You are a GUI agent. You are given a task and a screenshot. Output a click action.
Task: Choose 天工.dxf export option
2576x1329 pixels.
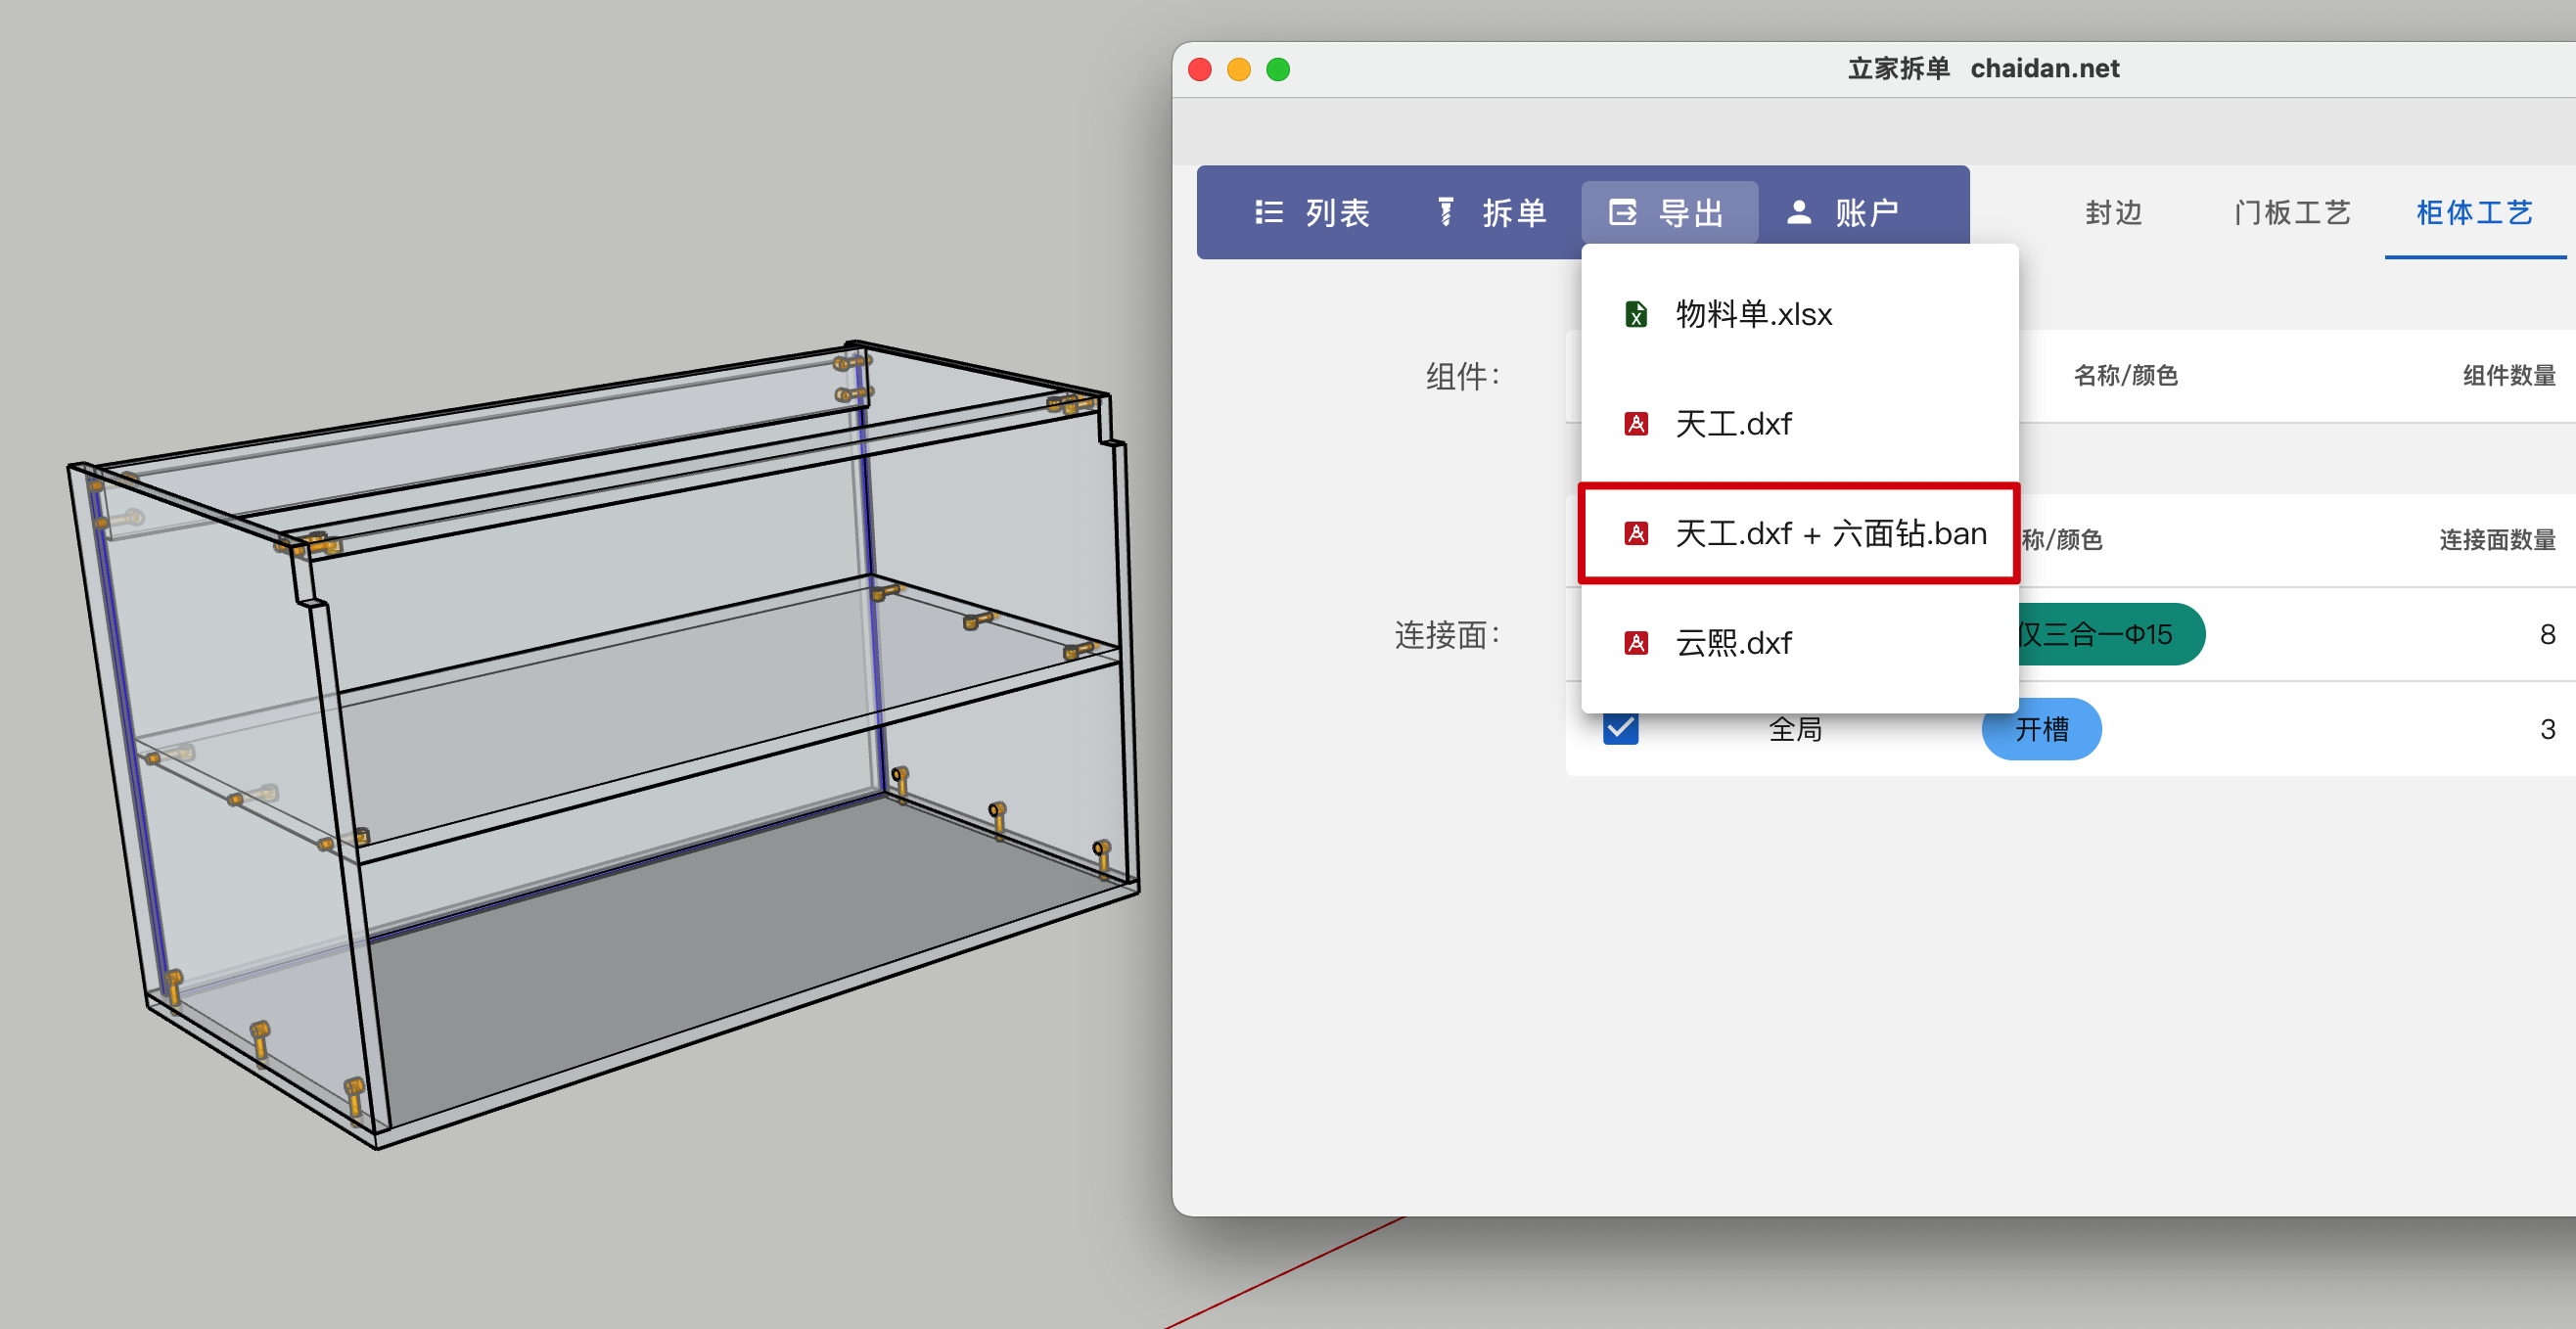point(1799,424)
